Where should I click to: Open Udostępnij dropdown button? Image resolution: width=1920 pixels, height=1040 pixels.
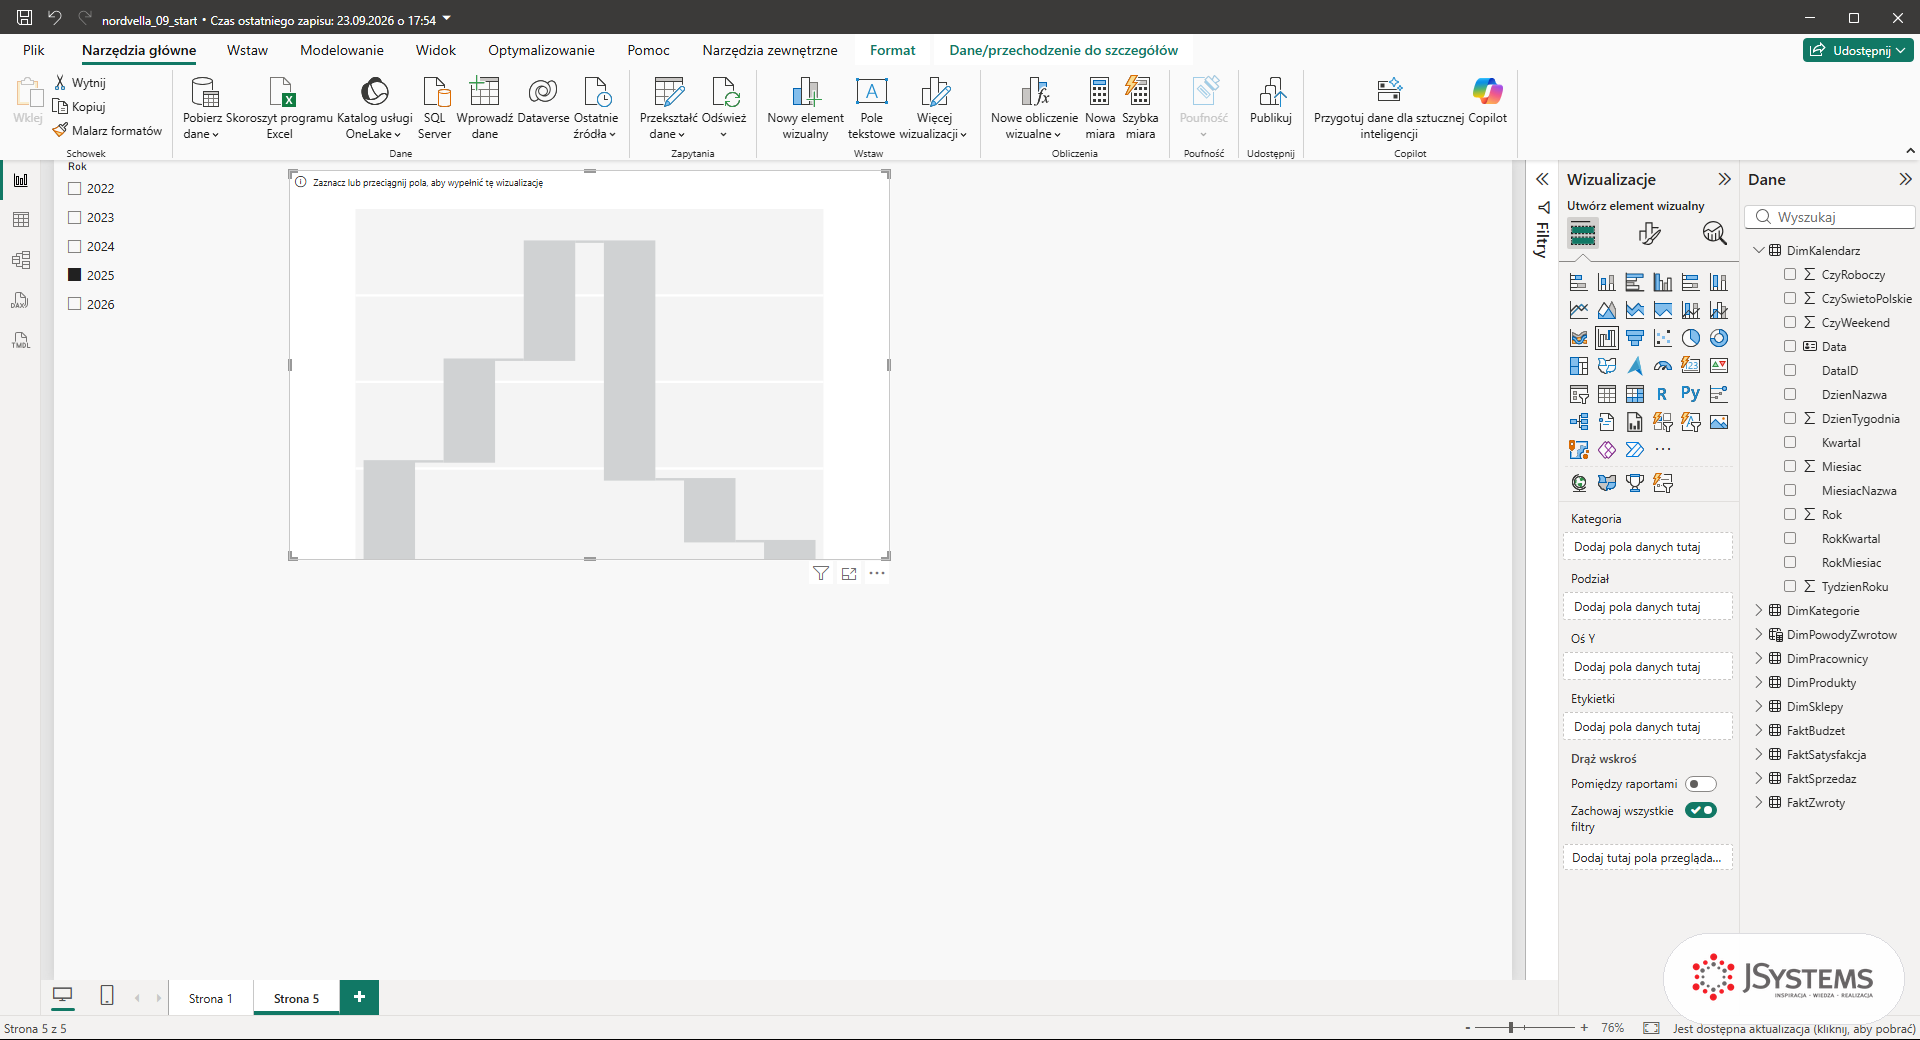click(1858, 50)
